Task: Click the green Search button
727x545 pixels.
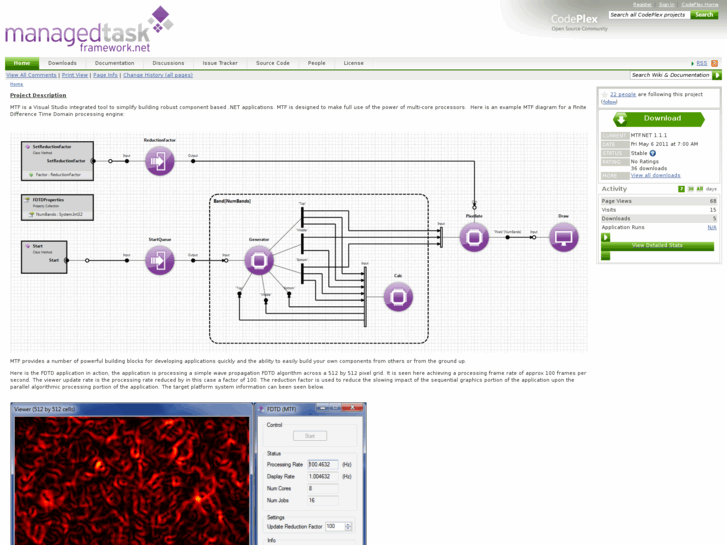Action: pyautogui.click(x=704, y=15)
